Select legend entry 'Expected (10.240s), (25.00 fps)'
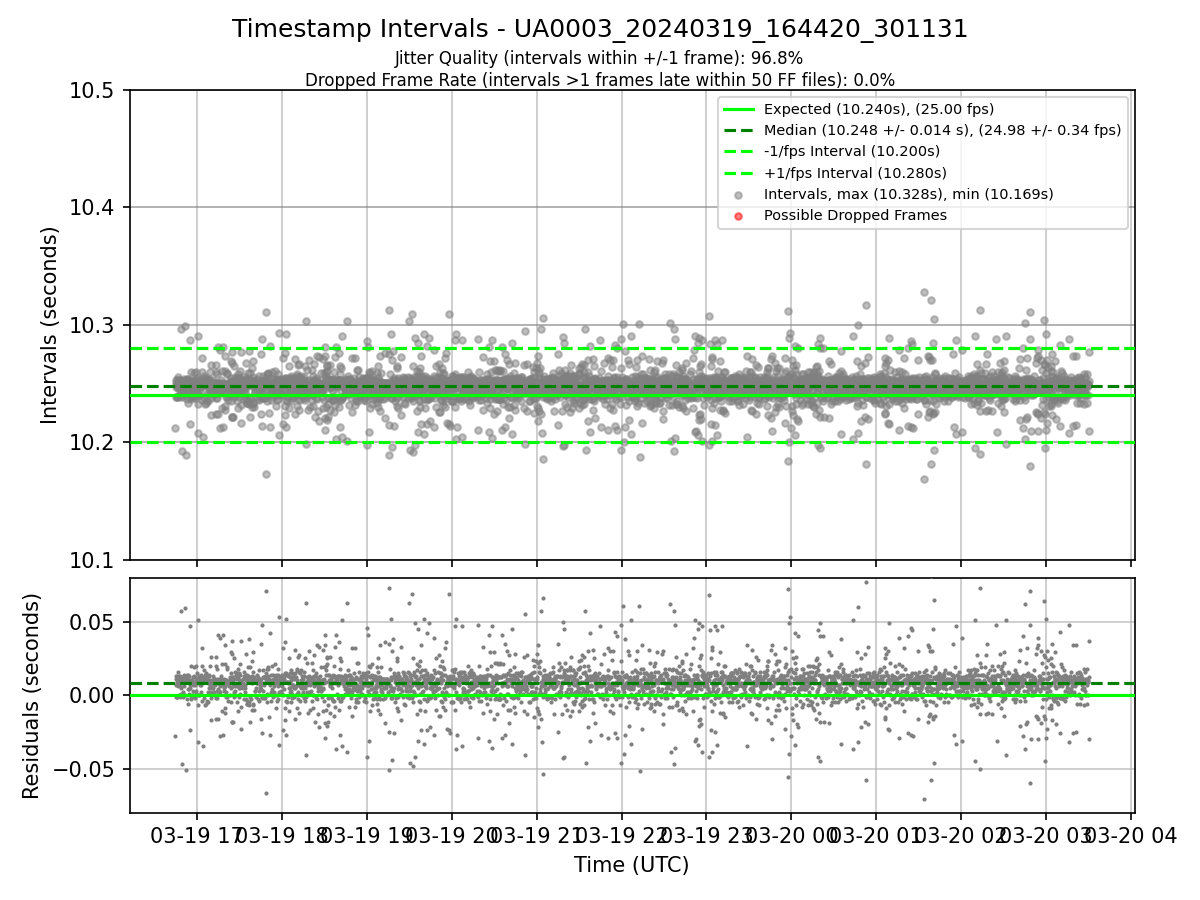1200x900 pixels. [x=879, y=109]
